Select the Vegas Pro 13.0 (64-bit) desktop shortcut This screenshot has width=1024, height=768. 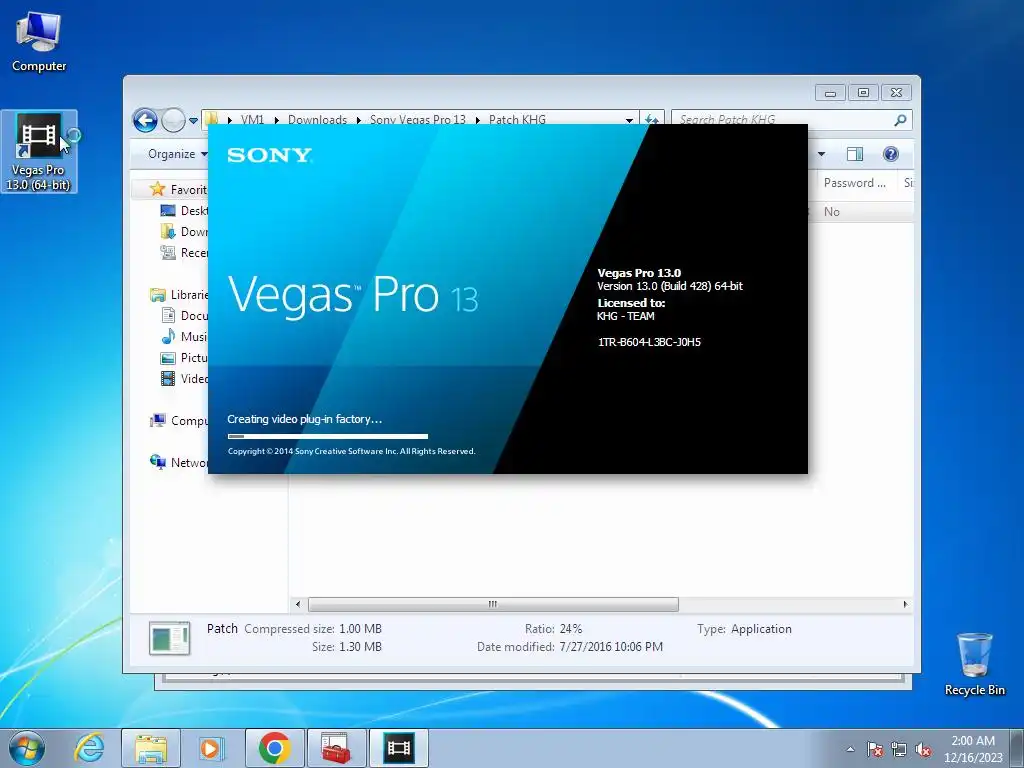(39, 152)
